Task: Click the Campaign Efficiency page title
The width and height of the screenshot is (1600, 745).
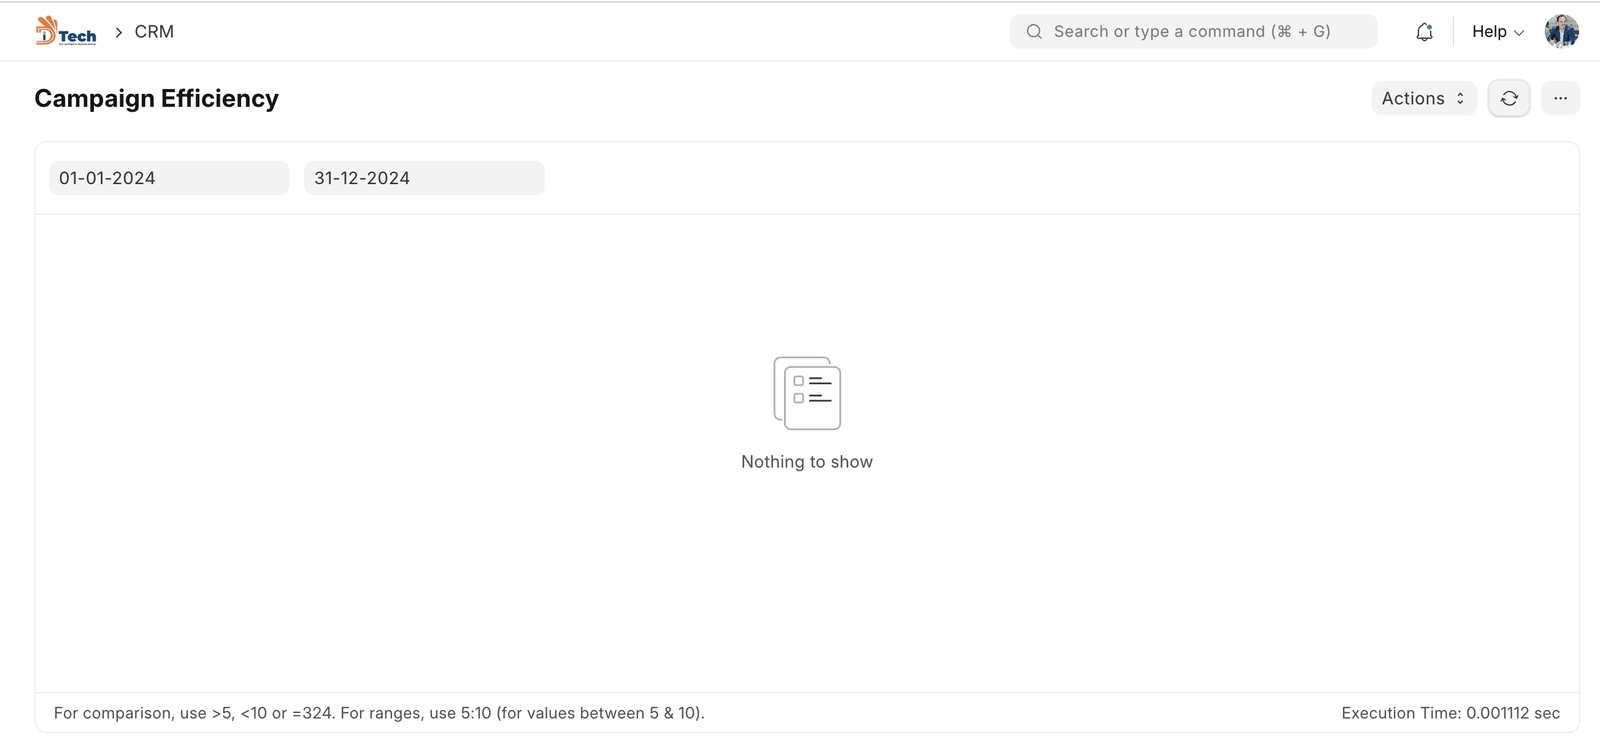Action: point(157,99)
